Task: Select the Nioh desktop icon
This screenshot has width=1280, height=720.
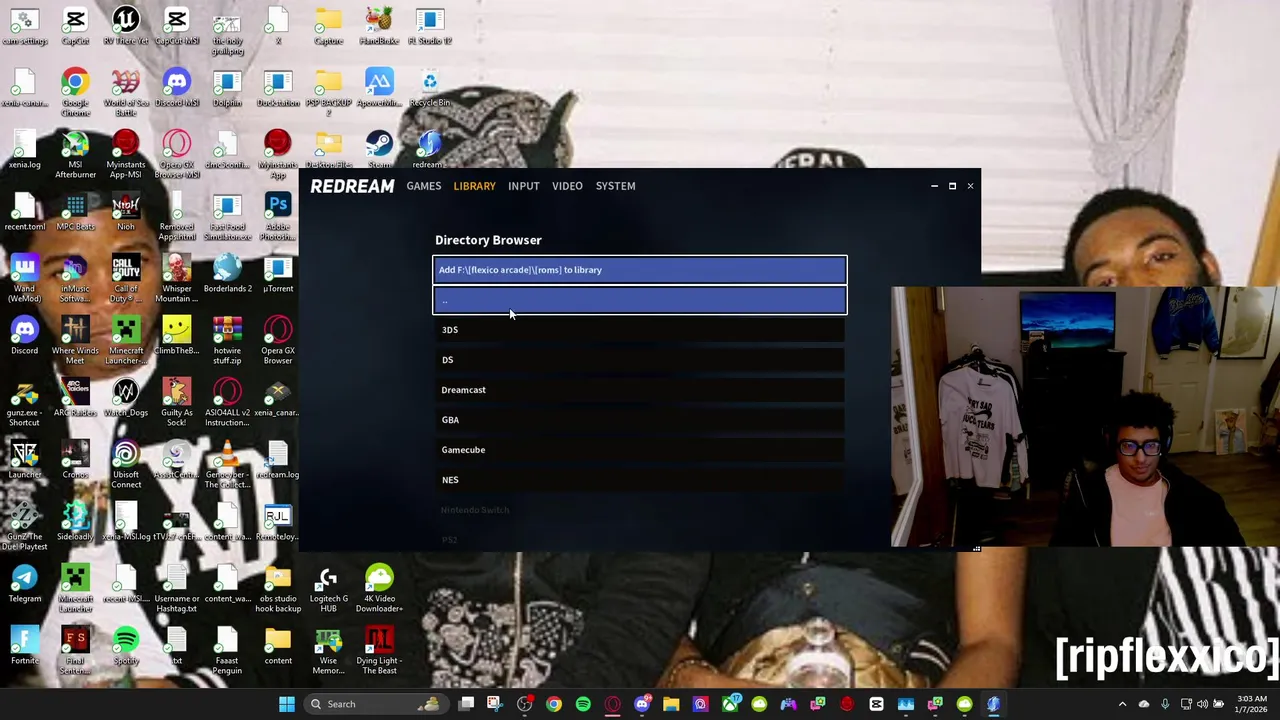Action: pos(126,212)
